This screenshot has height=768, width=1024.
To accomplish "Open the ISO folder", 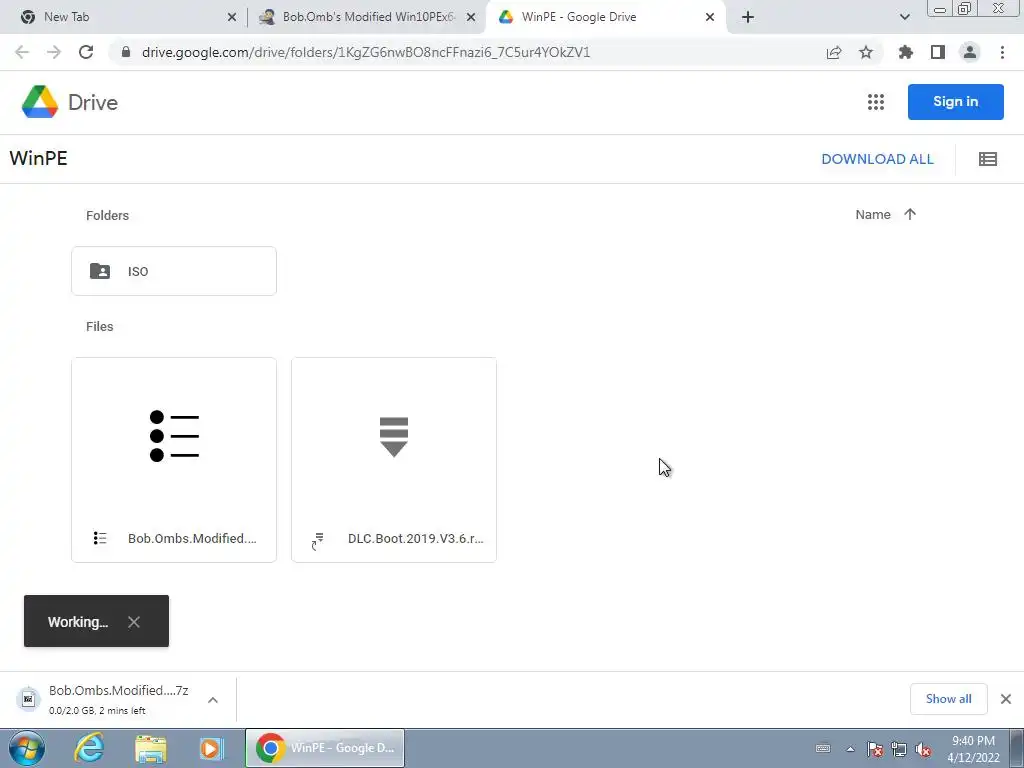I will [174, 271].
